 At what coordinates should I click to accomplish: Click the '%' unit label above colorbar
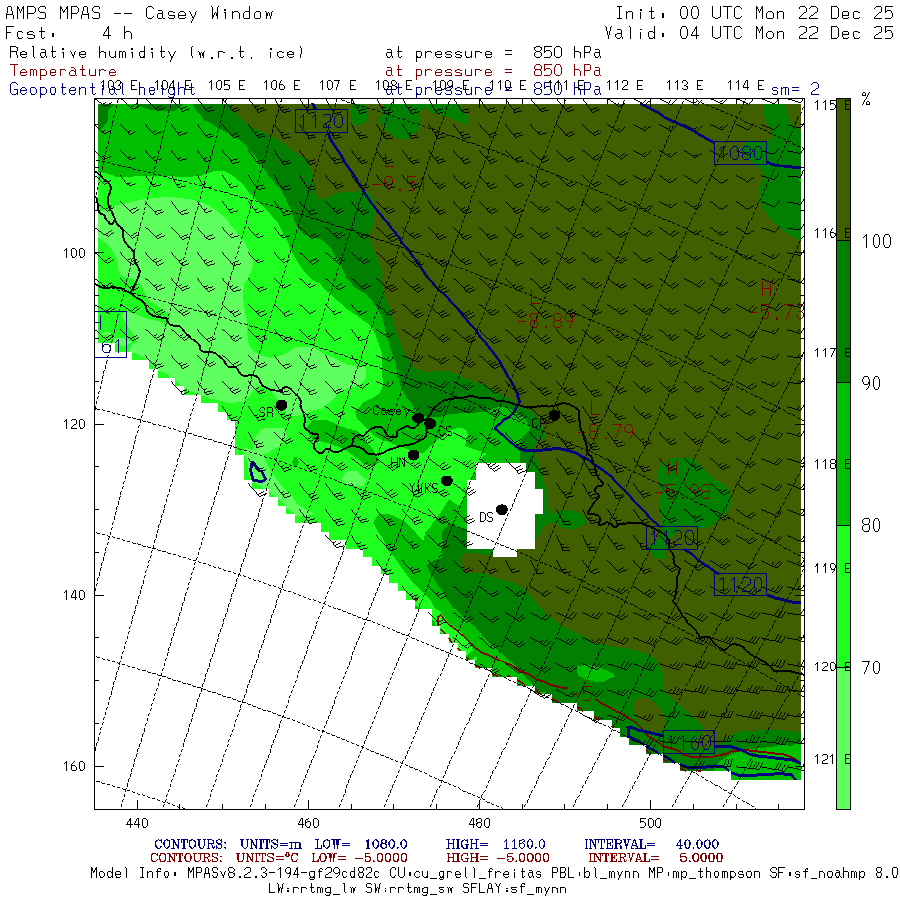tap(866, 99)
